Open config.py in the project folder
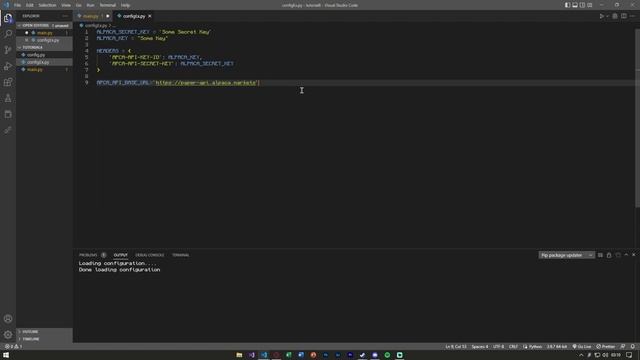Viewport: 640px width, 360px height. pos(44,55)
